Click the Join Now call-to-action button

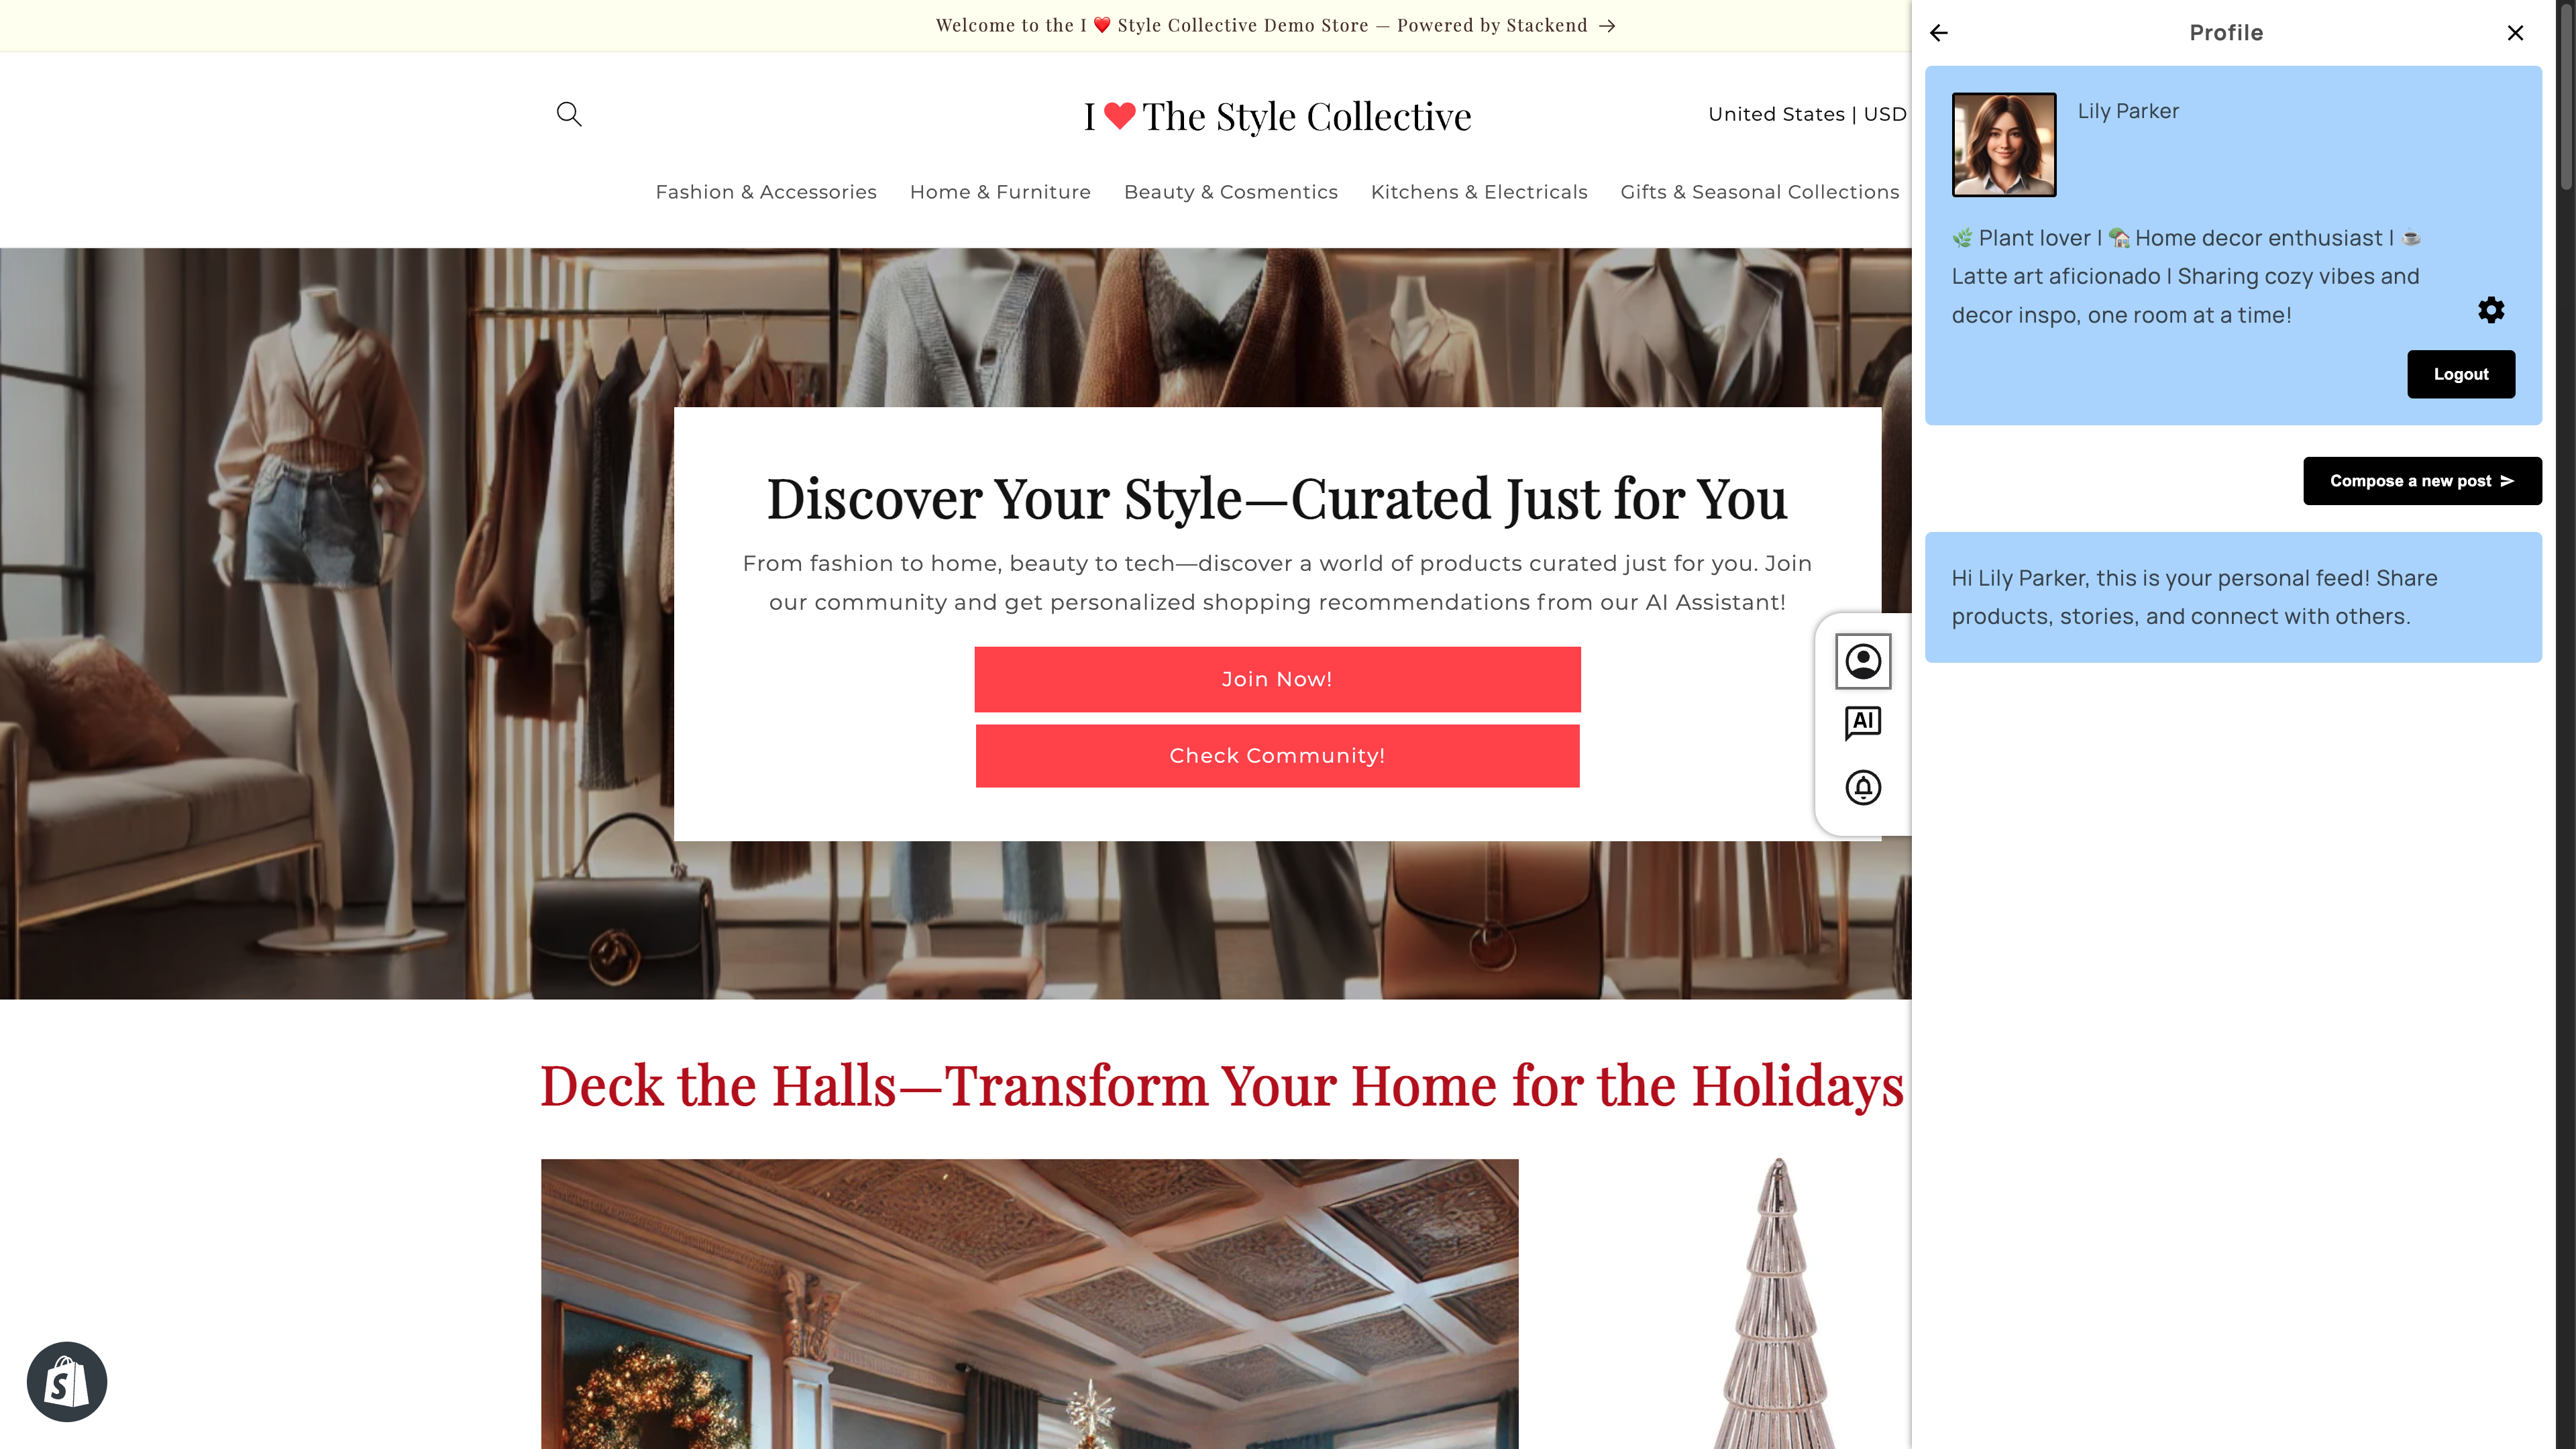pos(1276,680)
